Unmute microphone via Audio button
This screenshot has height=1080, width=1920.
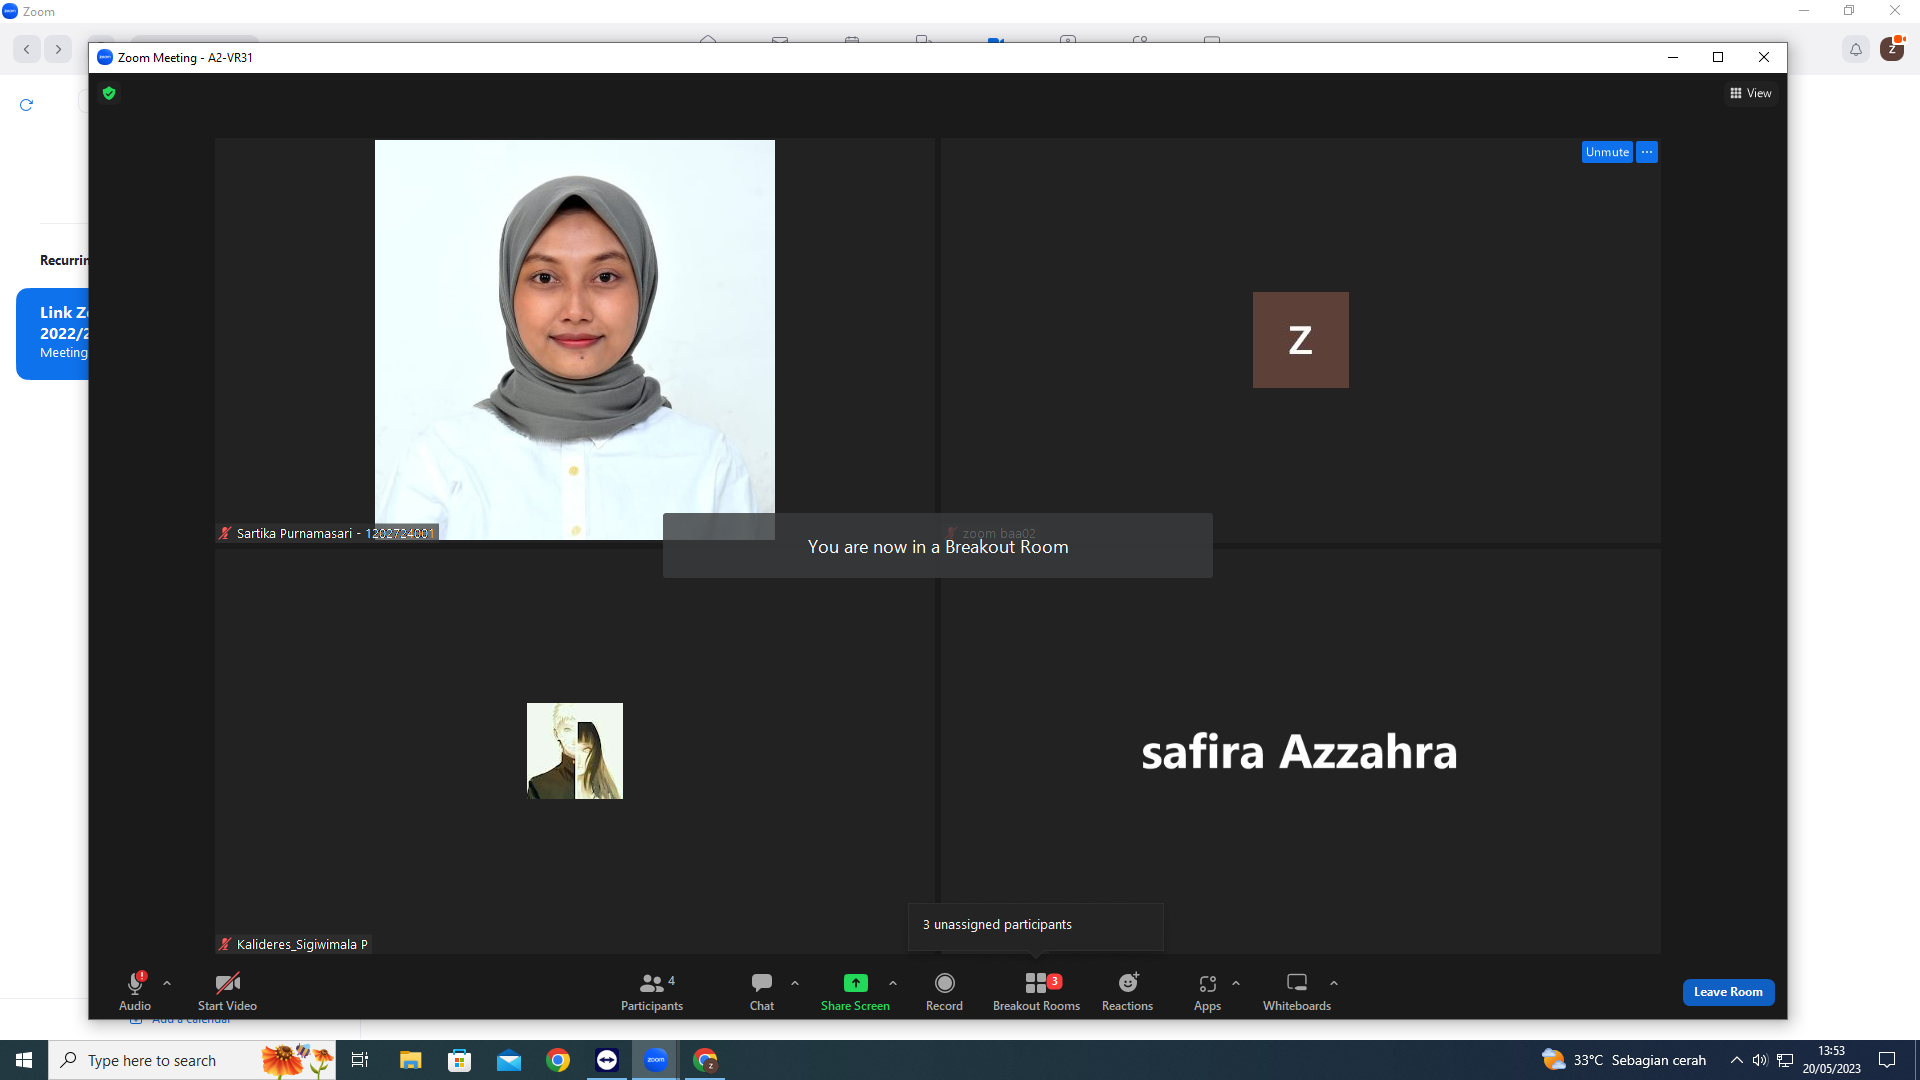click(x=135, y=991)
